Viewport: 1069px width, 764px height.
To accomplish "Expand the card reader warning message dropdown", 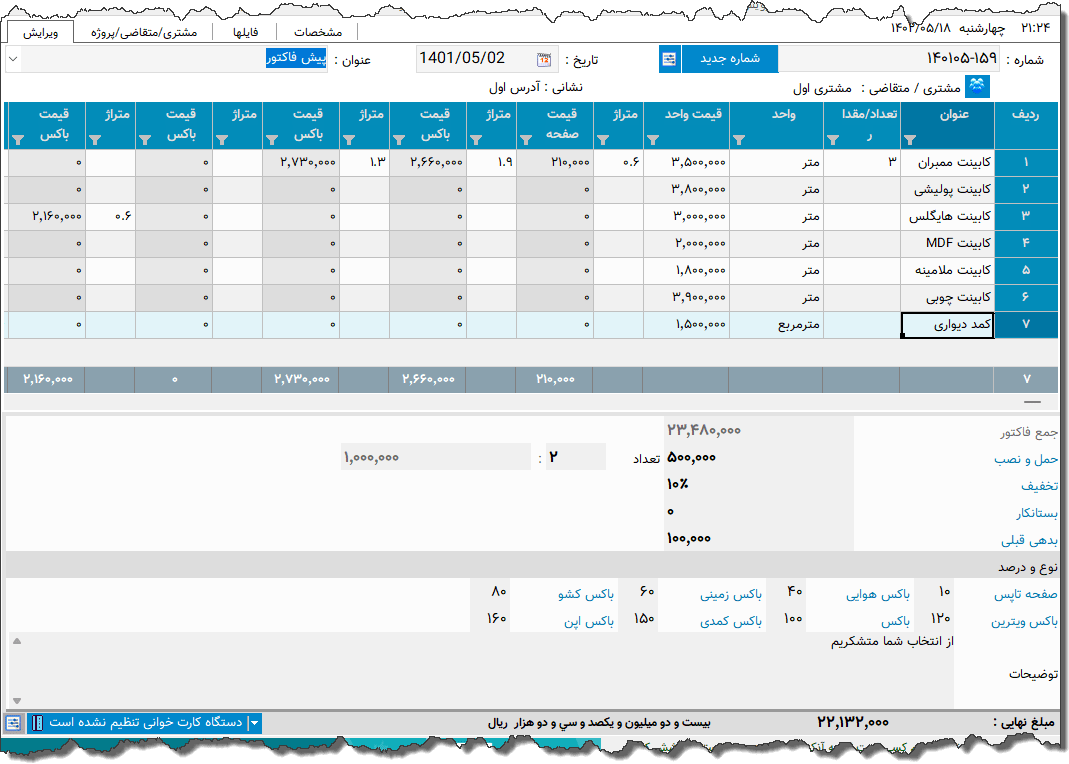I will (254, 722).
